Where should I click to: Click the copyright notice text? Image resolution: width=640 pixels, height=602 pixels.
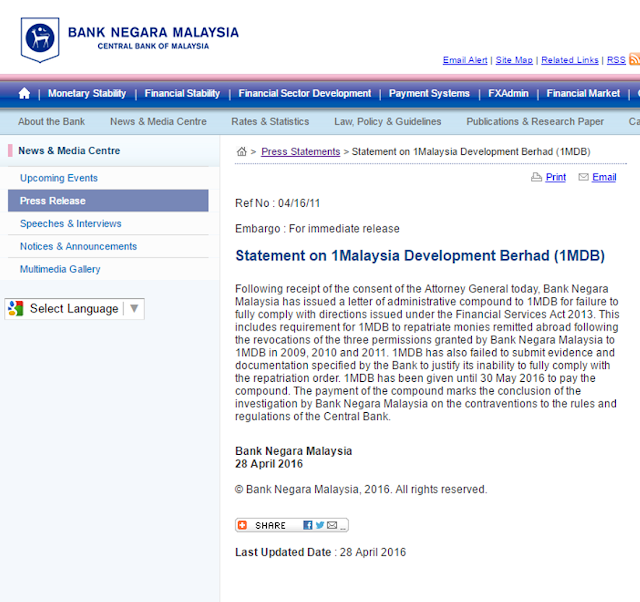361,489
